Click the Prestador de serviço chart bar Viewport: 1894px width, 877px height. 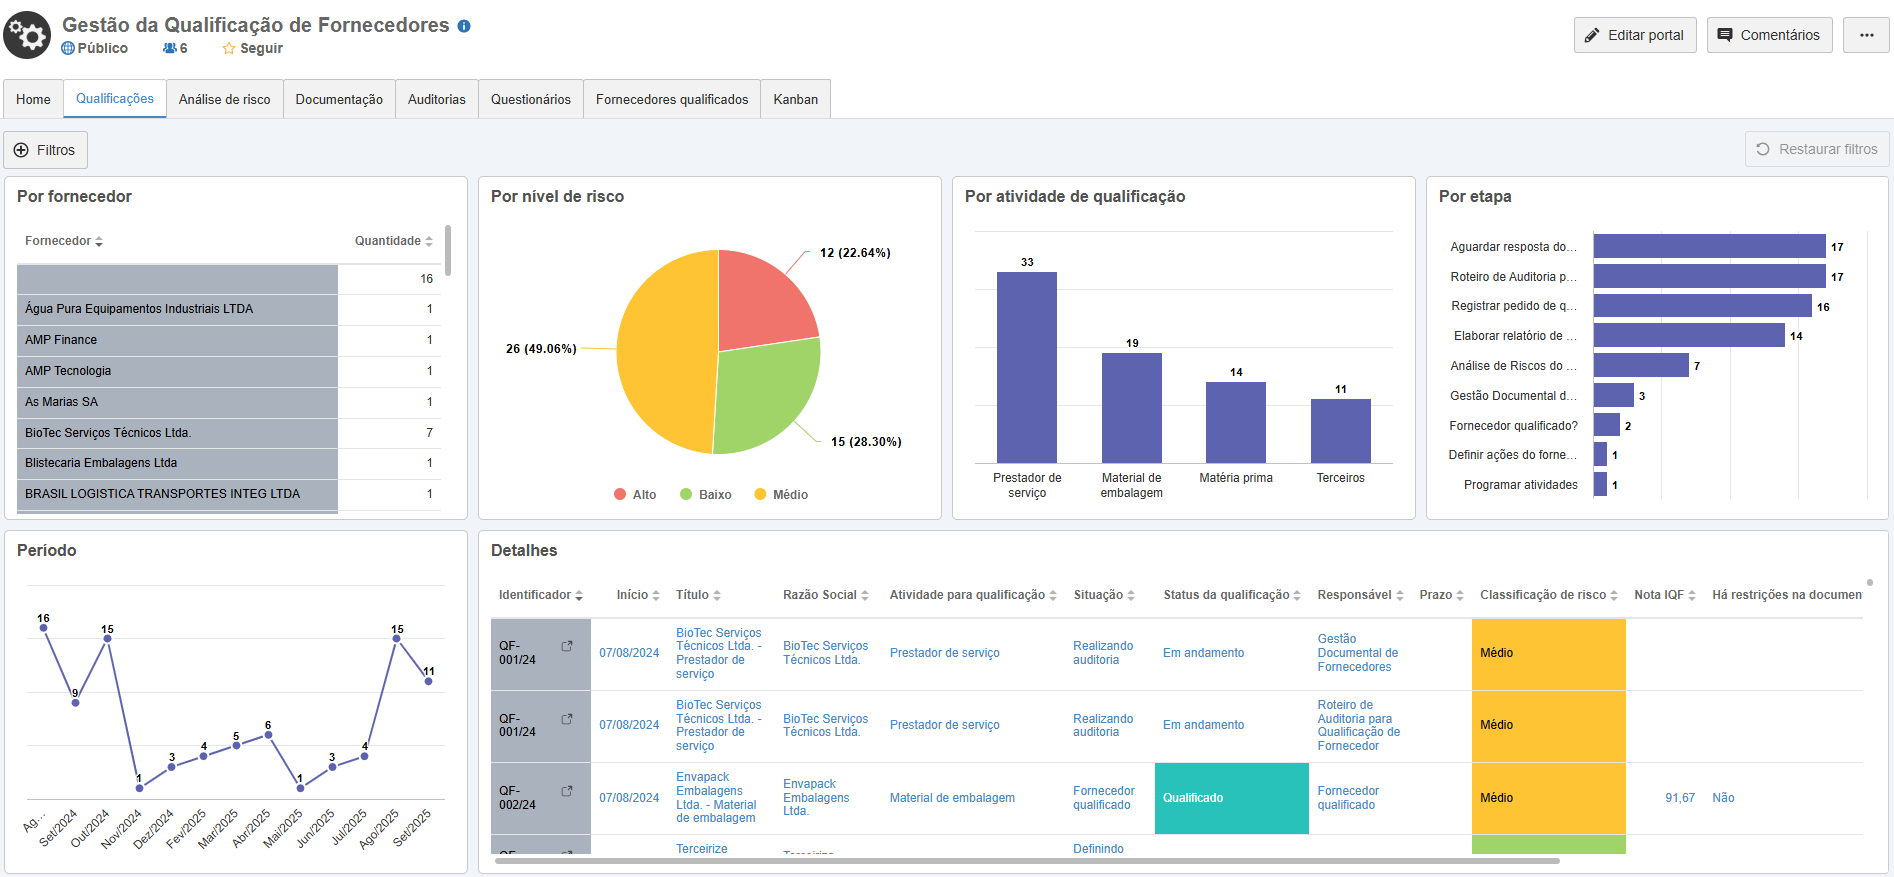[x=1026, y=367]
